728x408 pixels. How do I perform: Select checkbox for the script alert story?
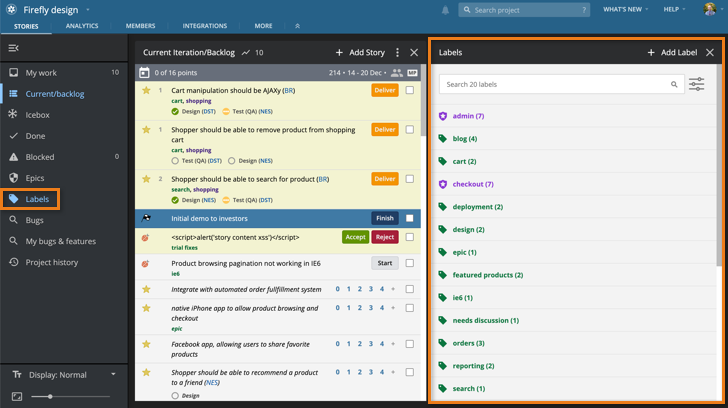point(410,237)
